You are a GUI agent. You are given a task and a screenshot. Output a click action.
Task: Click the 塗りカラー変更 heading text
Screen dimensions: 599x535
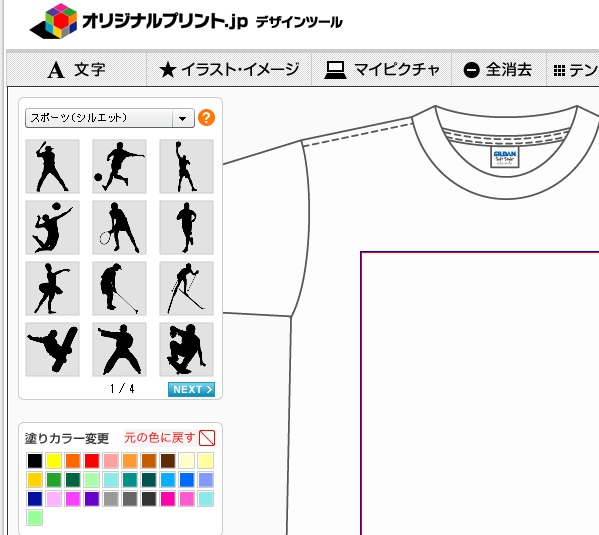coord(67,438)
